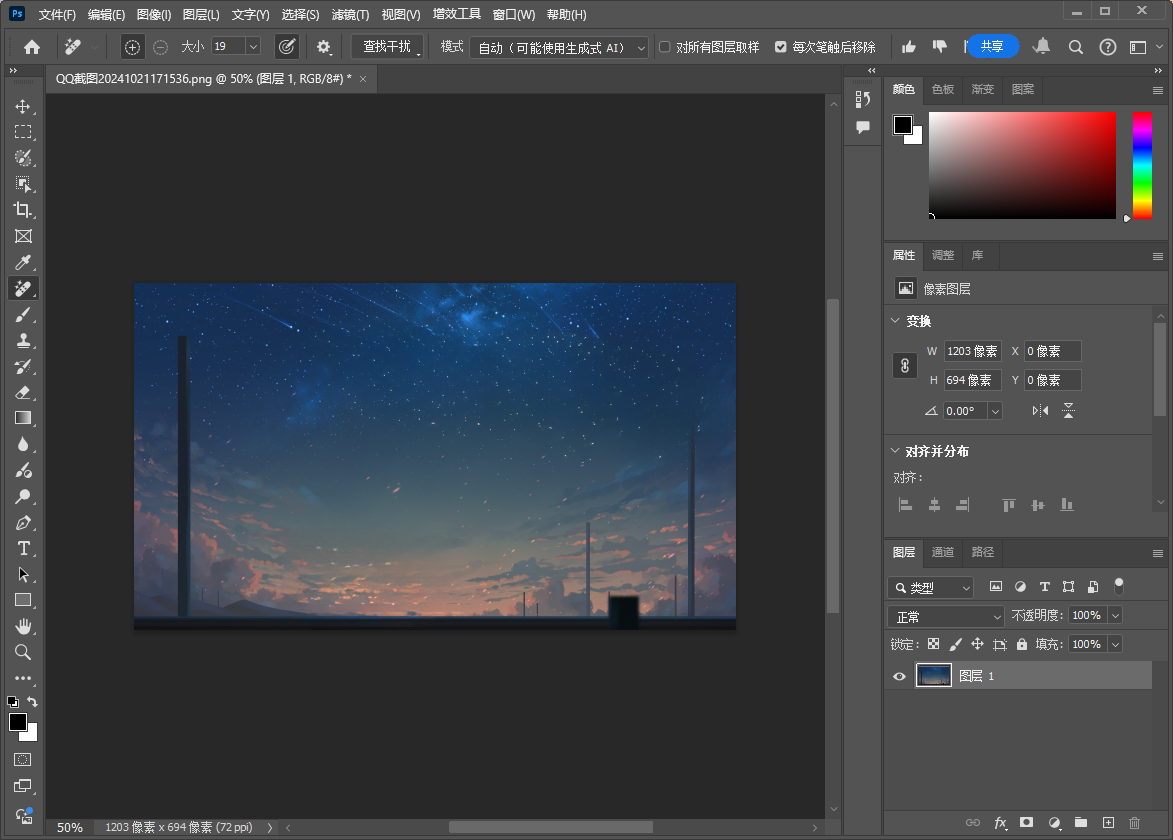Screen dimensions: 1173x840
Task: Delete layer with trash icon
Action: [x=1134, y=823]
